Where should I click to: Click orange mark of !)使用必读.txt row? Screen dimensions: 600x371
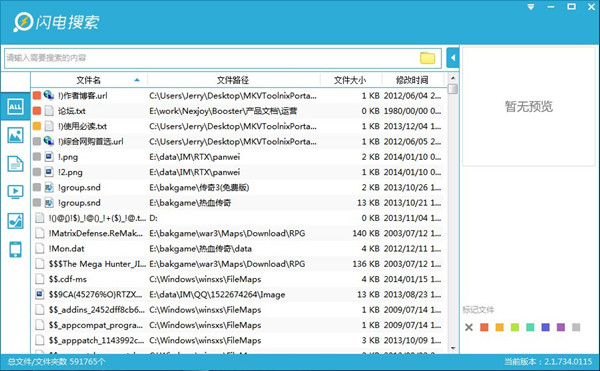click(x=37, y=126)
